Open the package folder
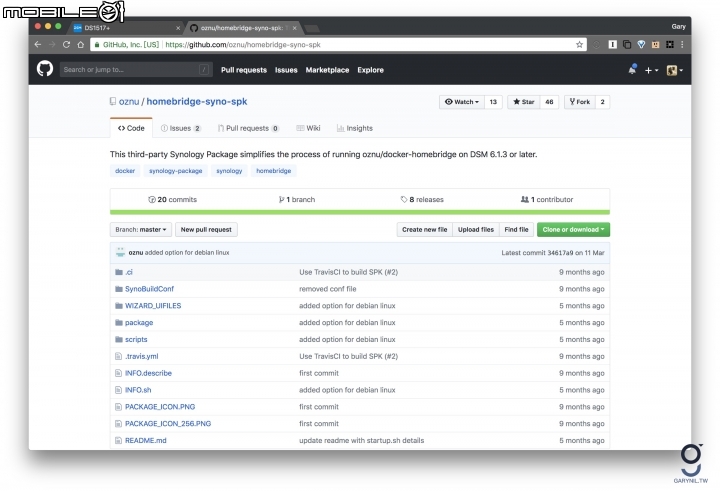The width and height of the screenshot is (720, 491). pyautogui.click(x=139, y=323)
